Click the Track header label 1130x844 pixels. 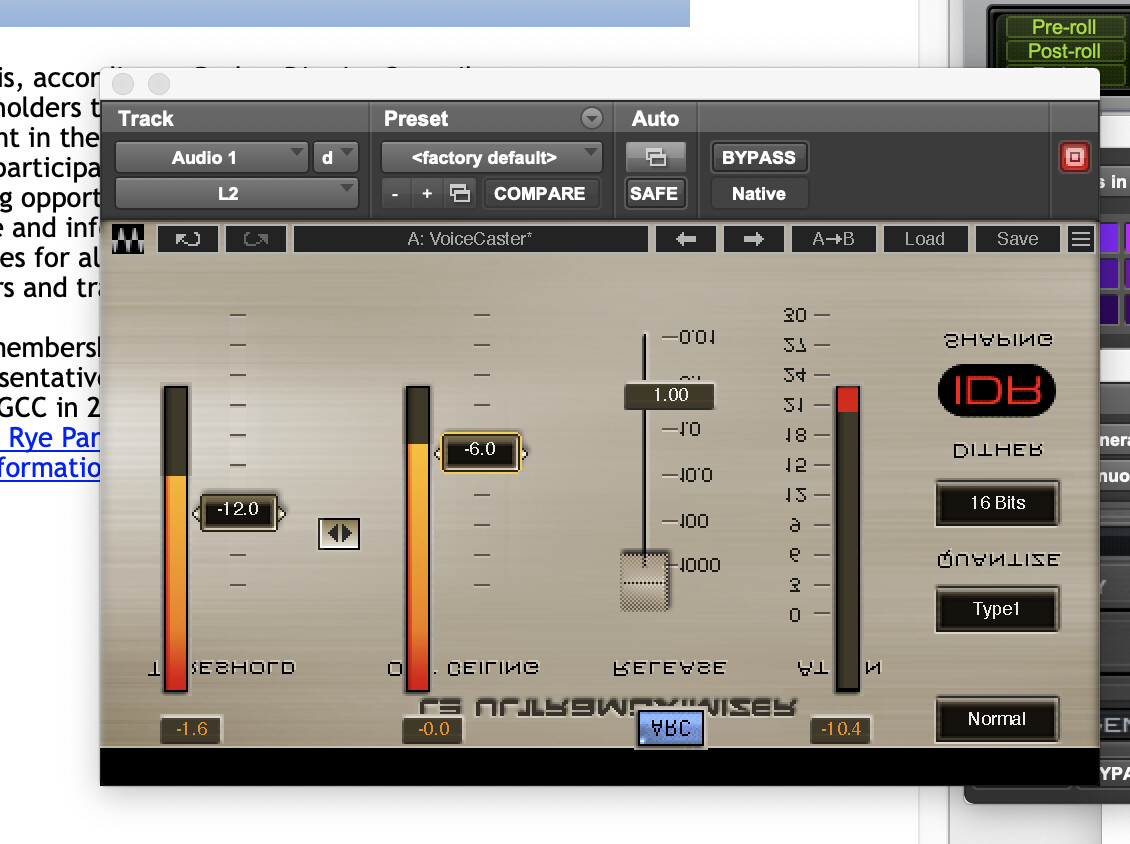[146, 118]
